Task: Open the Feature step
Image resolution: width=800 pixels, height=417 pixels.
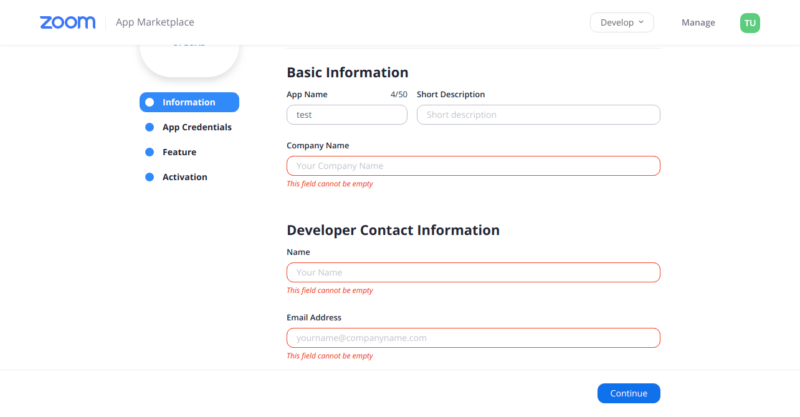Action: (x=179, y=152)
